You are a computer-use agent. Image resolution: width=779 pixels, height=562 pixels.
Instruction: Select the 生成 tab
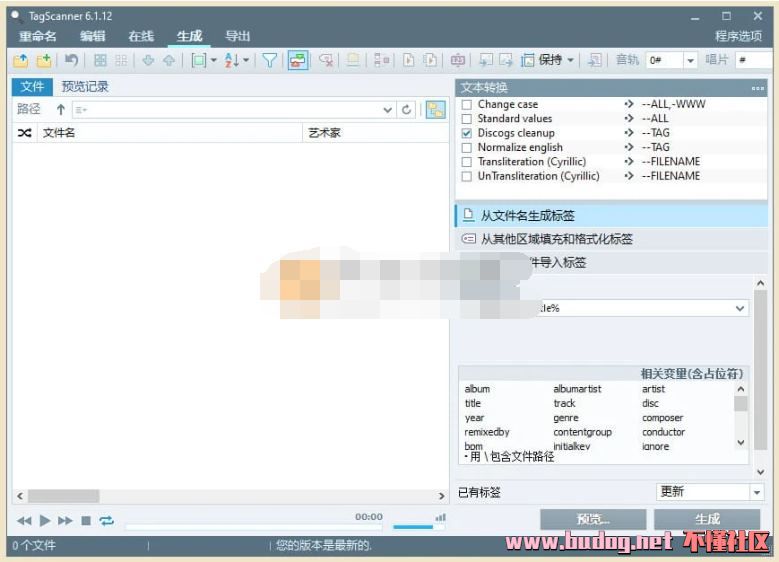tap(189, 36)
